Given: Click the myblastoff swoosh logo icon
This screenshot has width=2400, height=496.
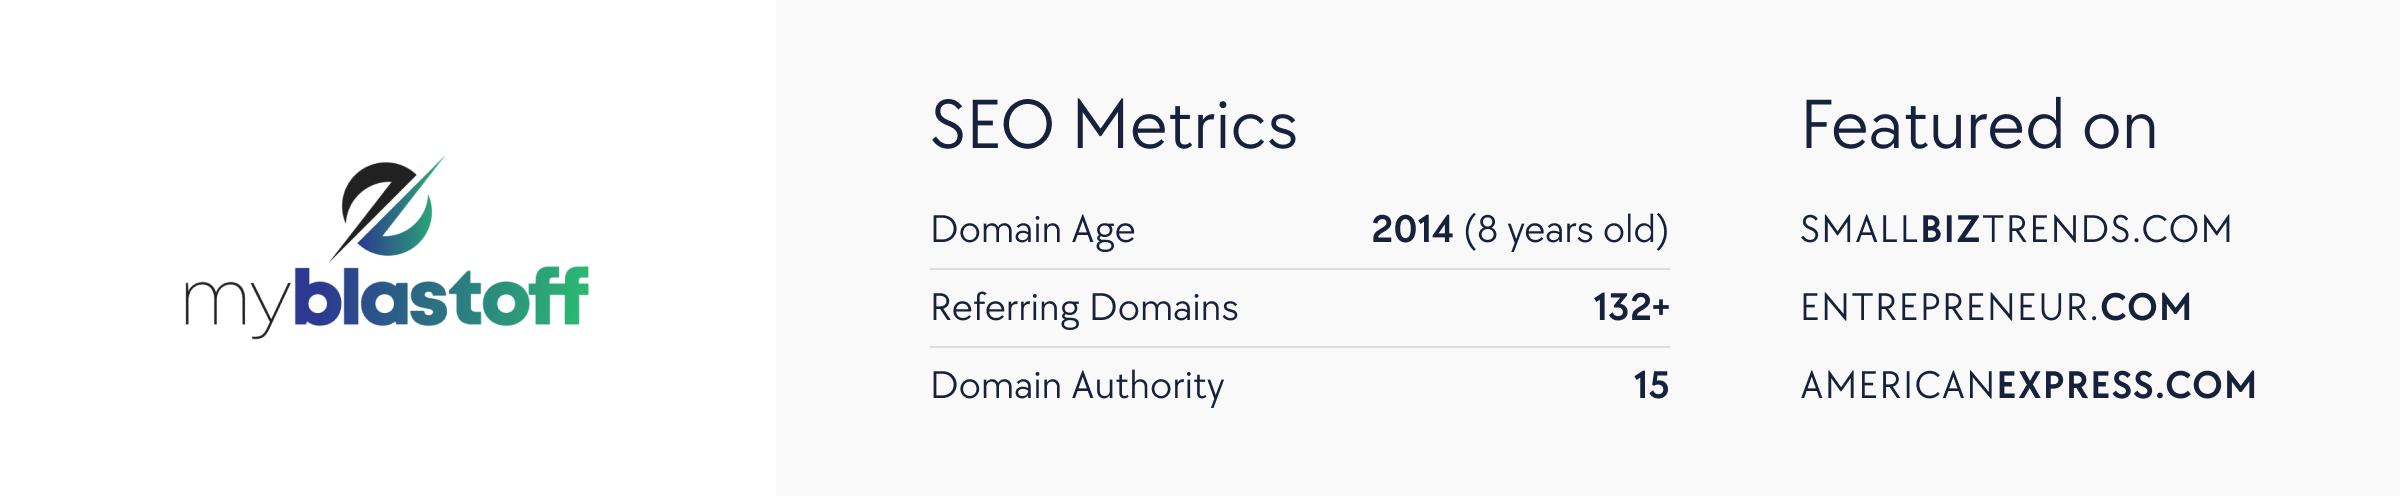Looking at the screenshot, I should (x=387, y=208).
